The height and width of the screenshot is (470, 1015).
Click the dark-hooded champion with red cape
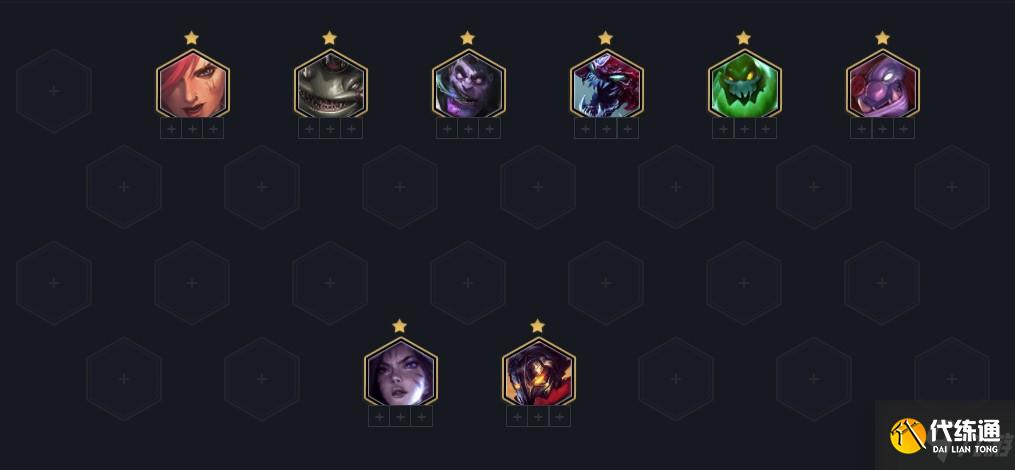(x=539, y=372)
